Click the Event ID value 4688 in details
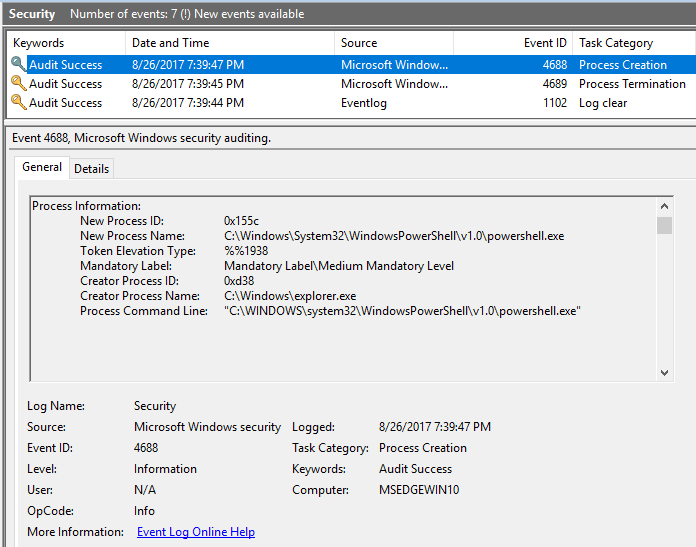 (146, 448)
